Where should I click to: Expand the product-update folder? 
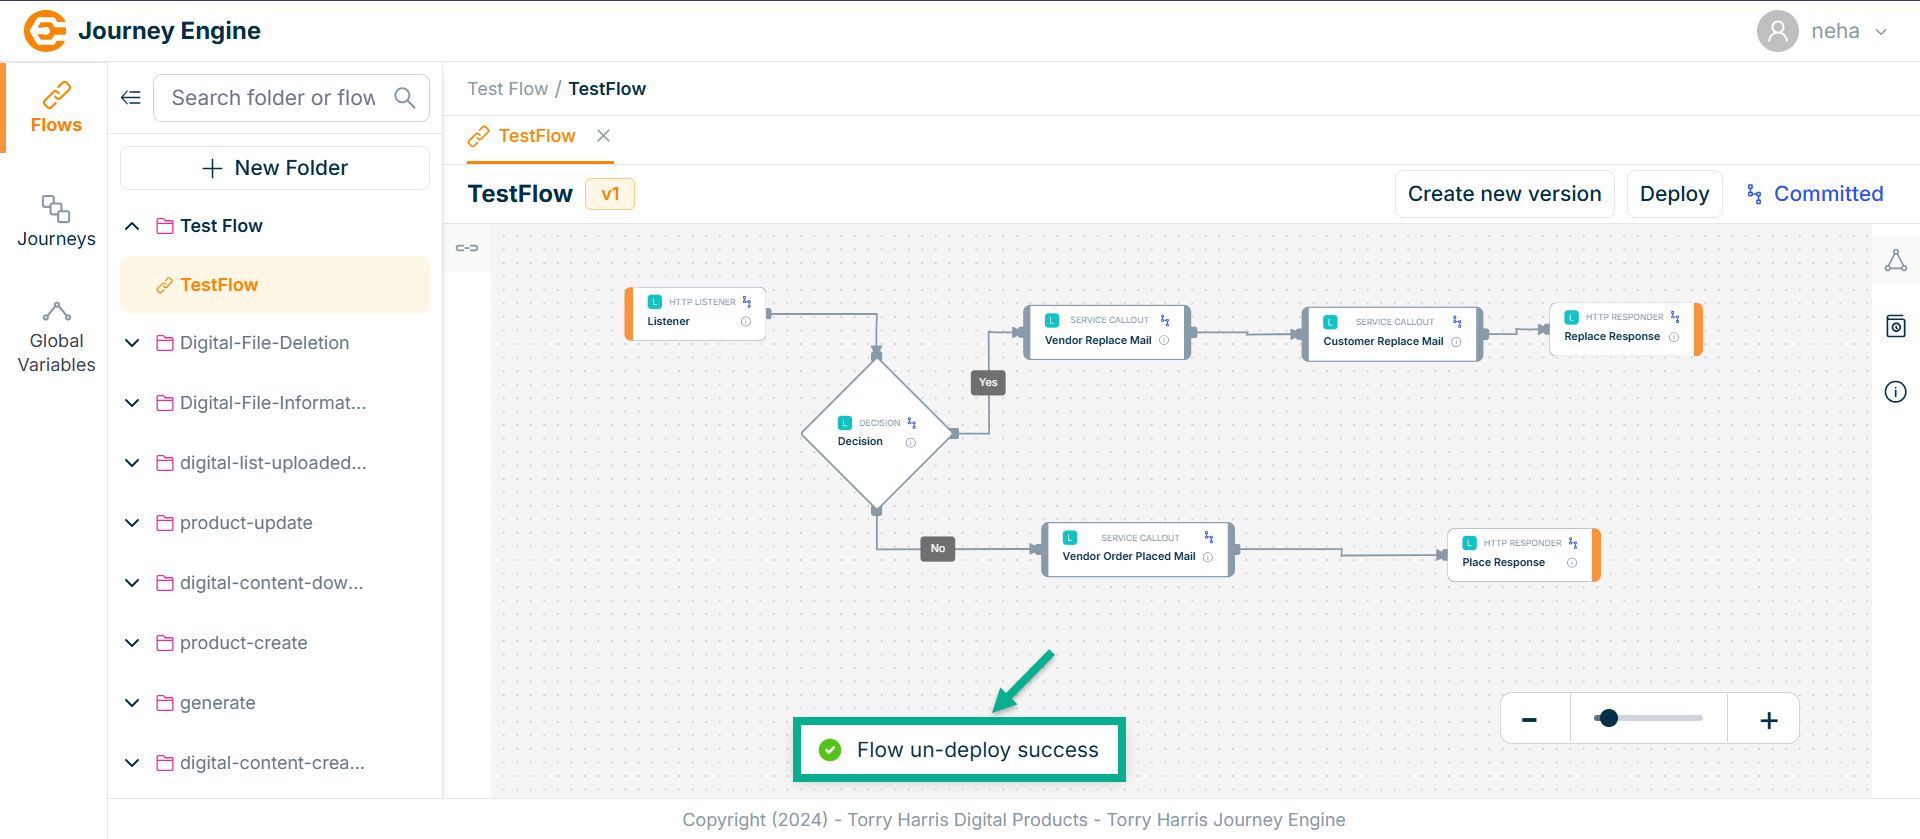tap(132, 523)
